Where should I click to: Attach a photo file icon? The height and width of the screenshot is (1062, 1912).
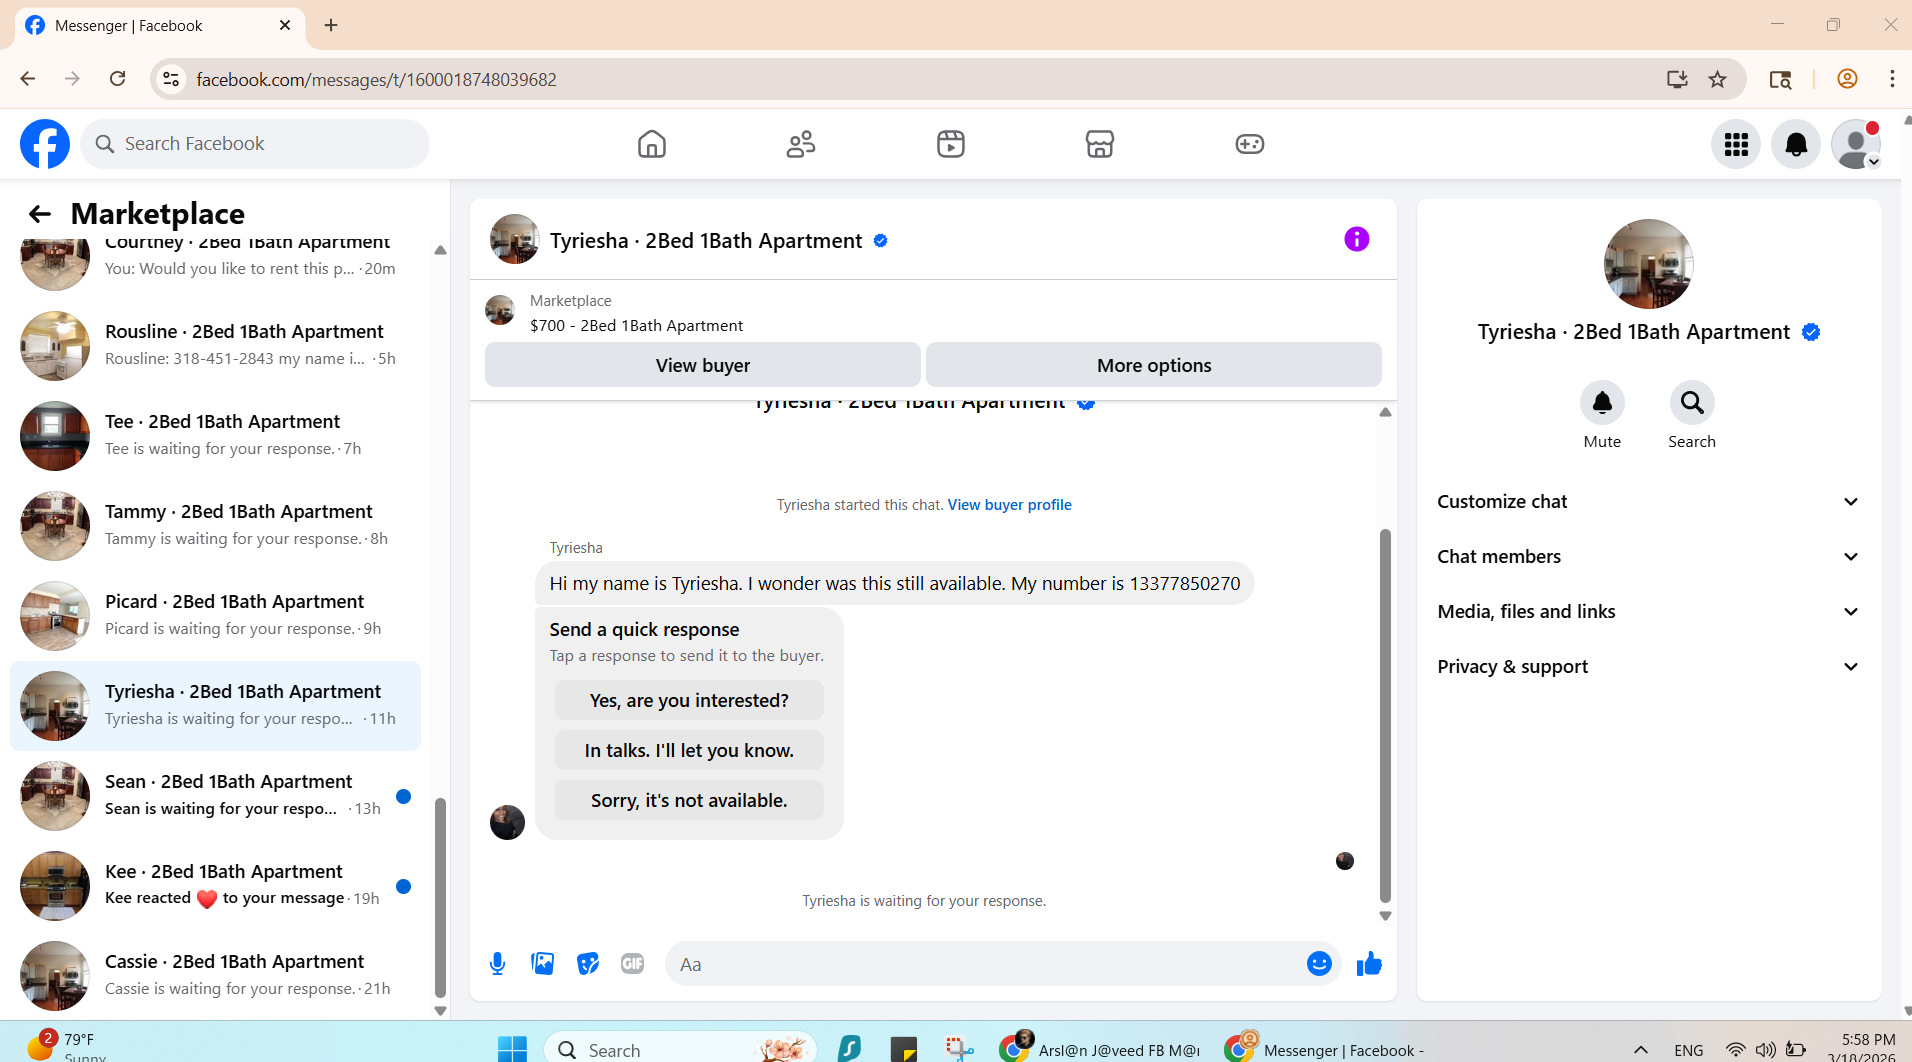point(542,964)
